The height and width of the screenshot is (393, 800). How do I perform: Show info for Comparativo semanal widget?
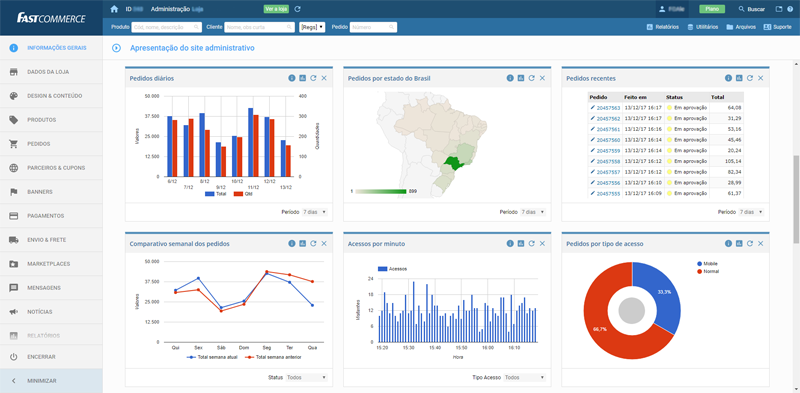coord(292,243)
